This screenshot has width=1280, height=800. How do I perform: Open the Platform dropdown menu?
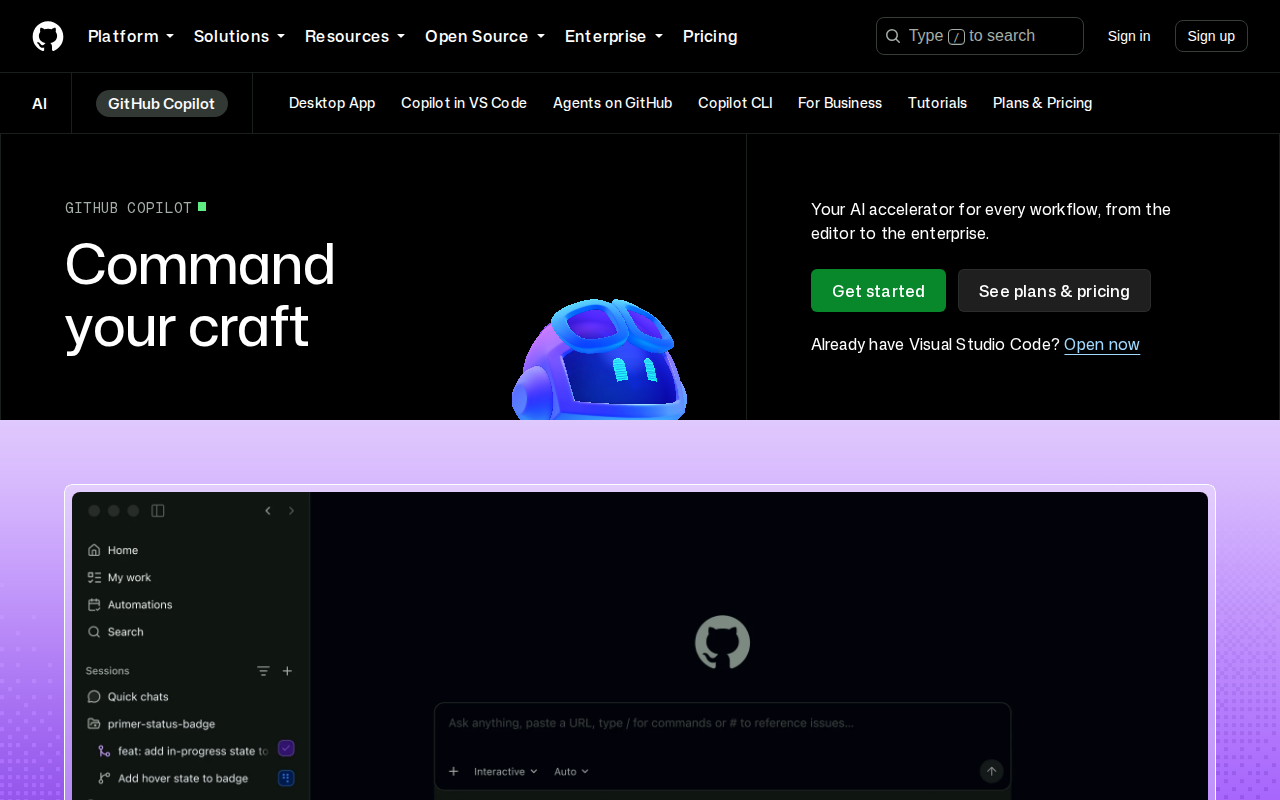tap(131, 36)
